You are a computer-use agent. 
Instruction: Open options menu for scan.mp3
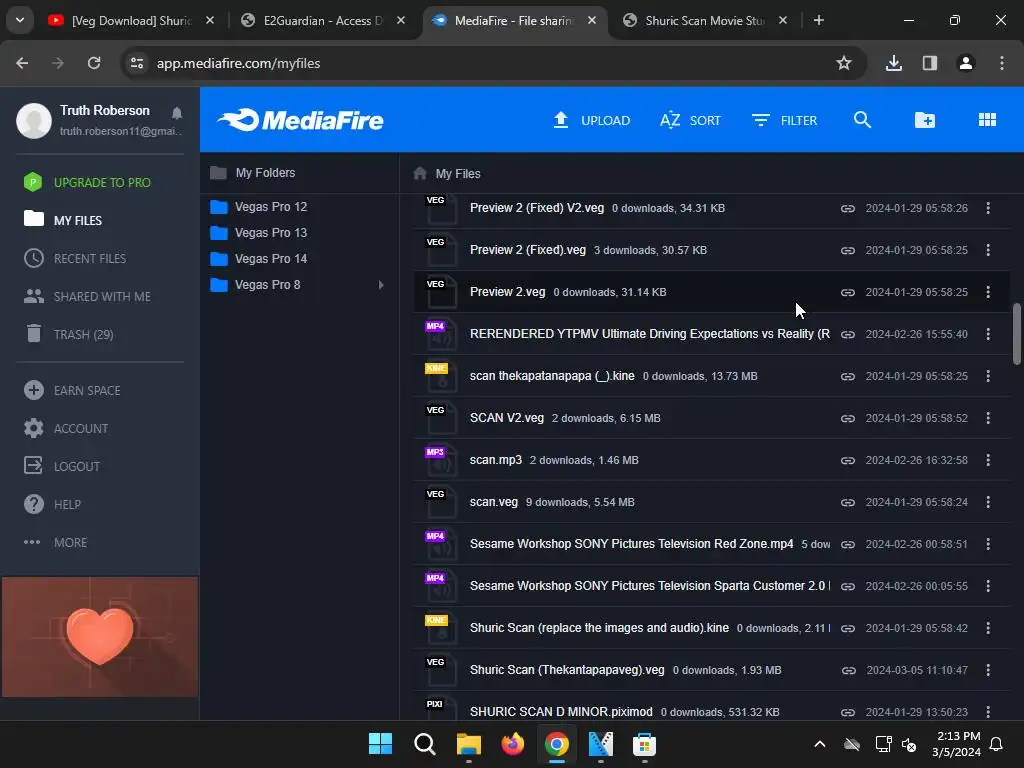pos(987,460)
